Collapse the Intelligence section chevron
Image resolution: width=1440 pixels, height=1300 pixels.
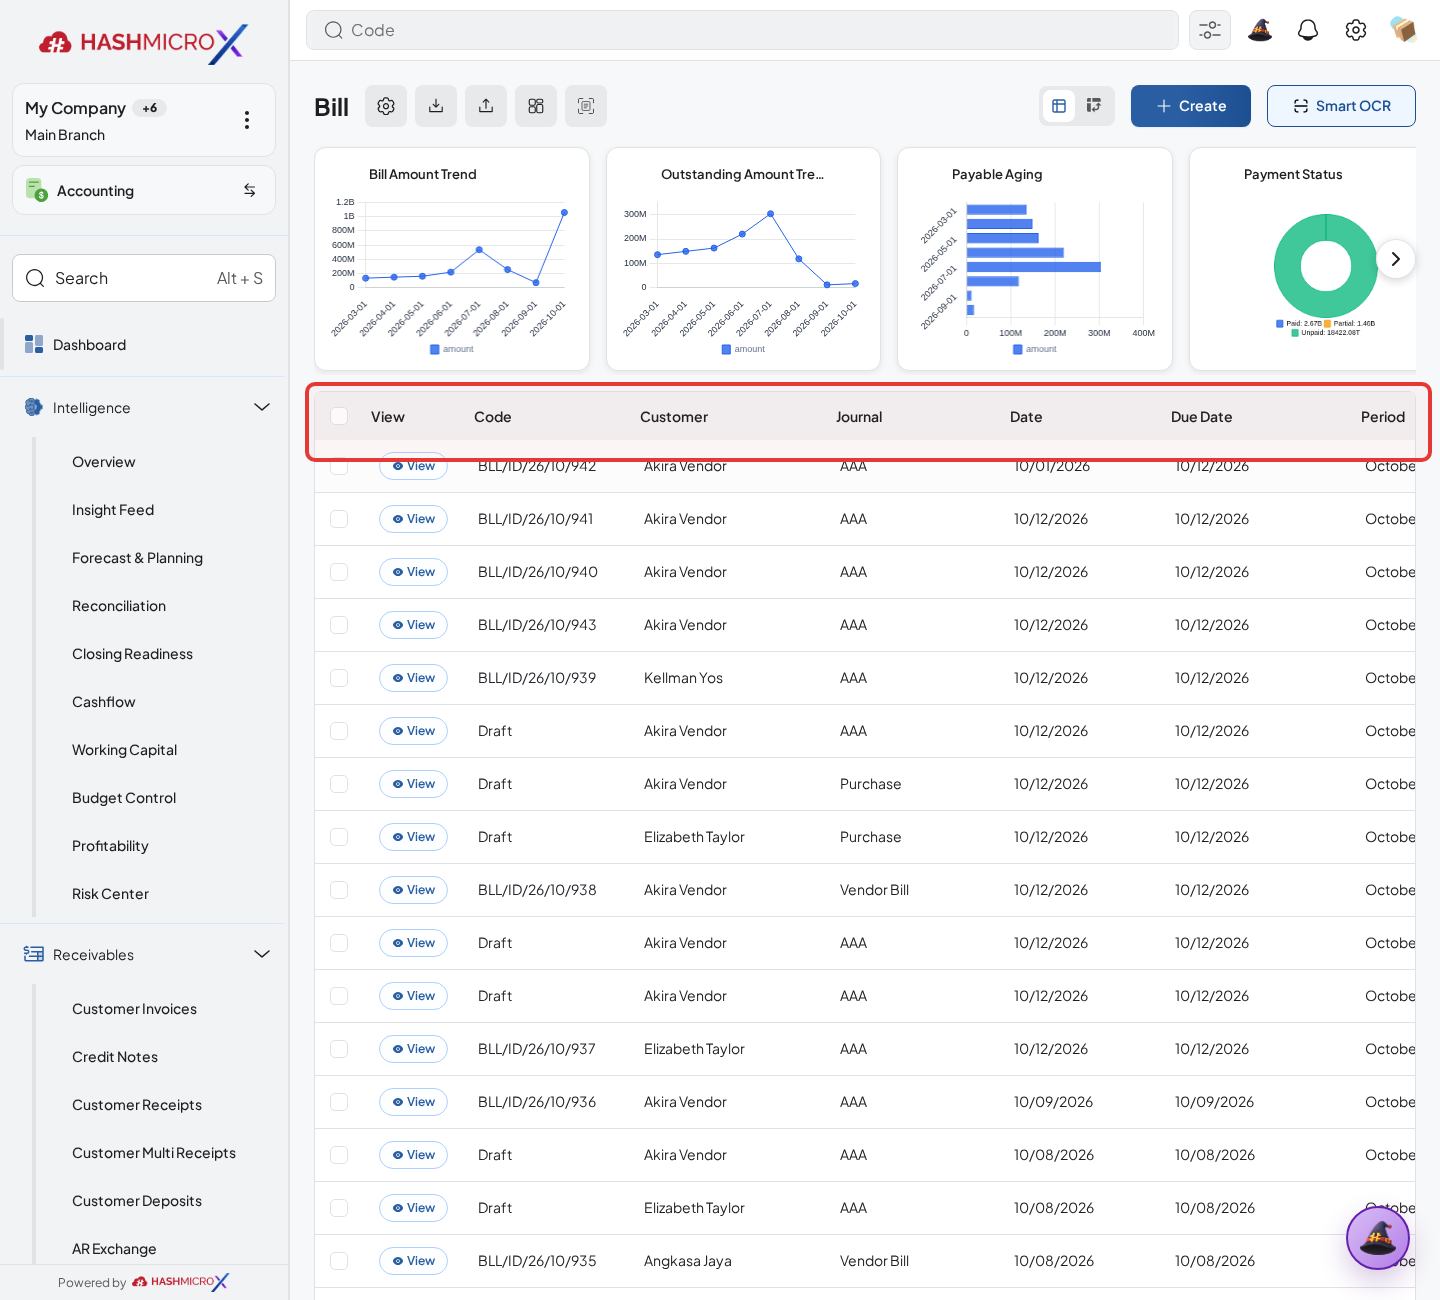(262, 407)
